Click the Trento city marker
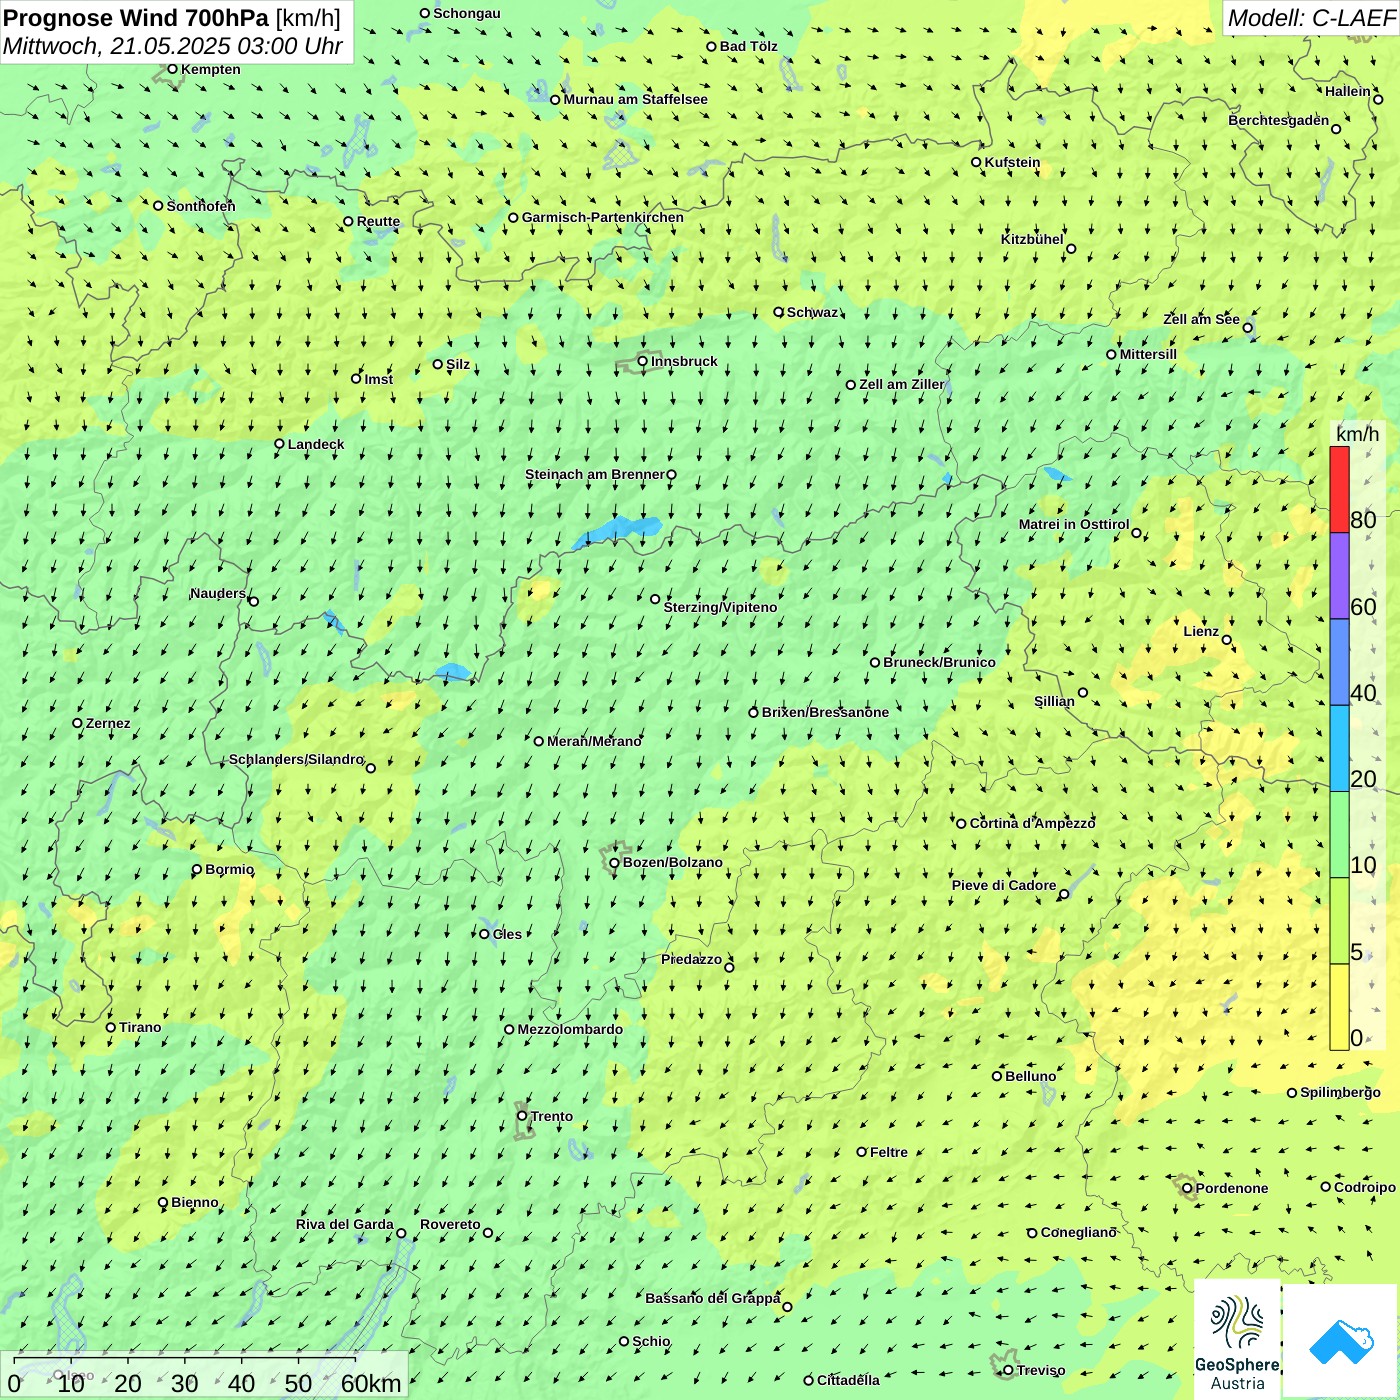Image resolution: width=1400 pixels, height=1400 pixels. tap(522, 1116)
